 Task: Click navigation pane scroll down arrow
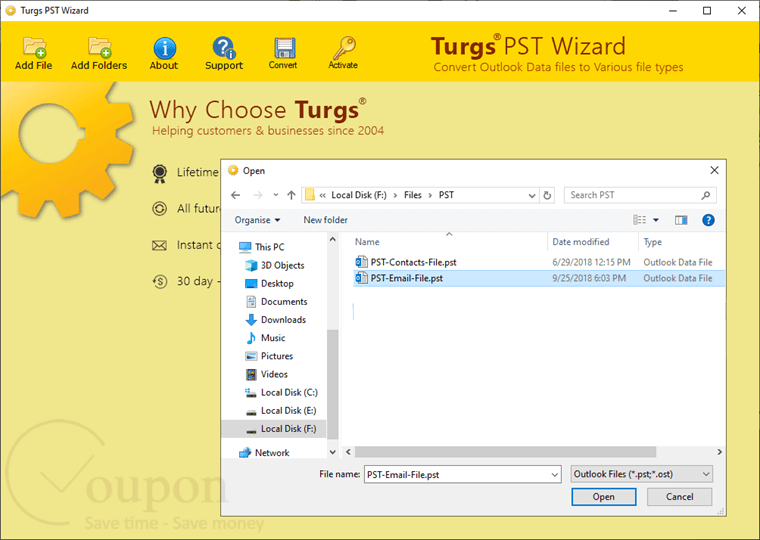[x=332, y=452]
